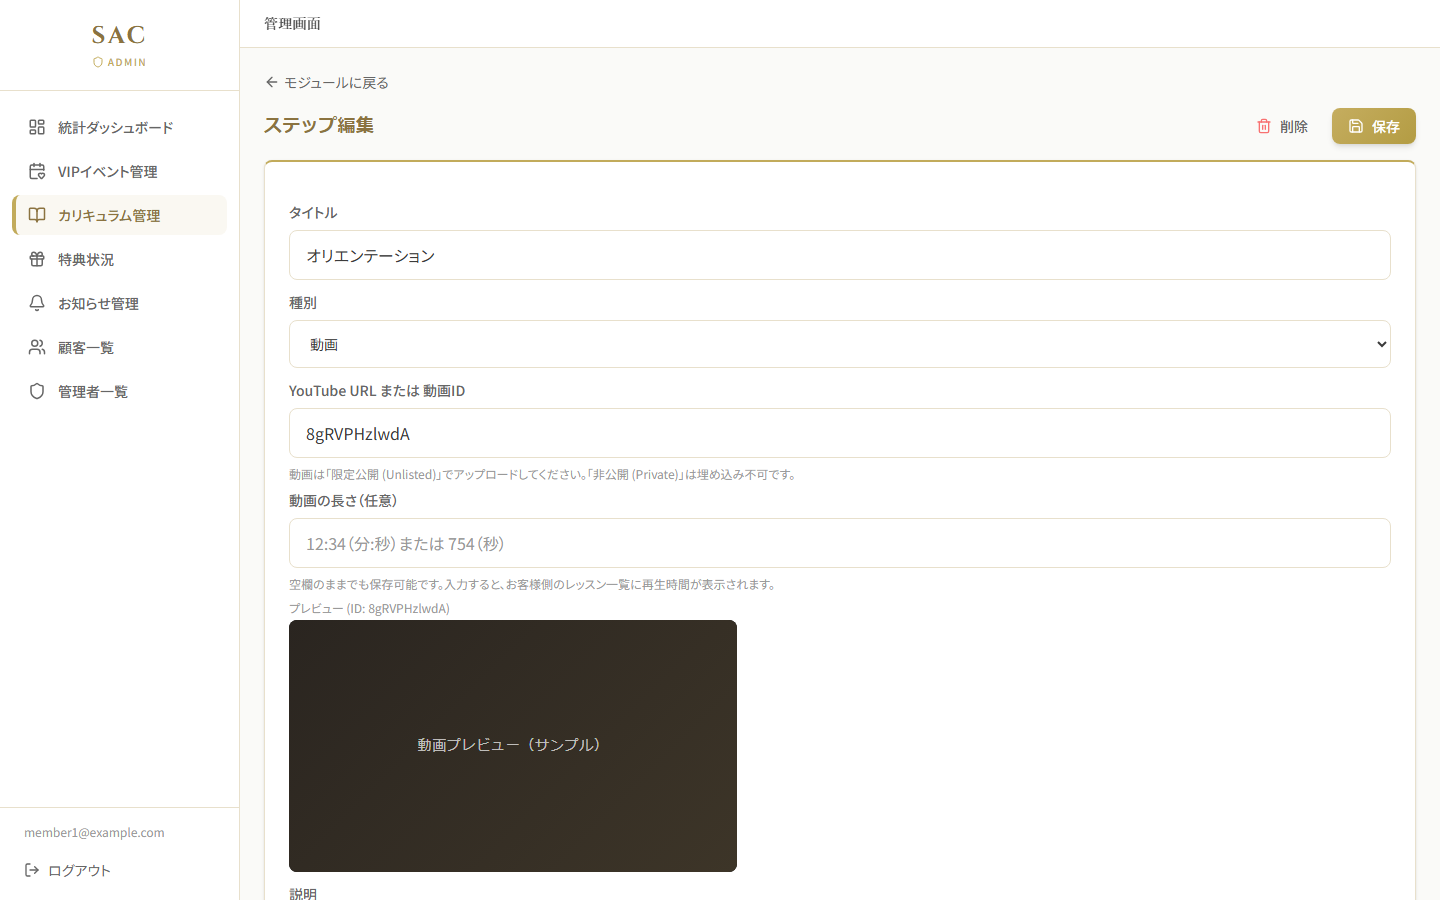This screenshot has height=900, width=1440.
Task: Click member1@example.com account text
Action: pos(94,832)
